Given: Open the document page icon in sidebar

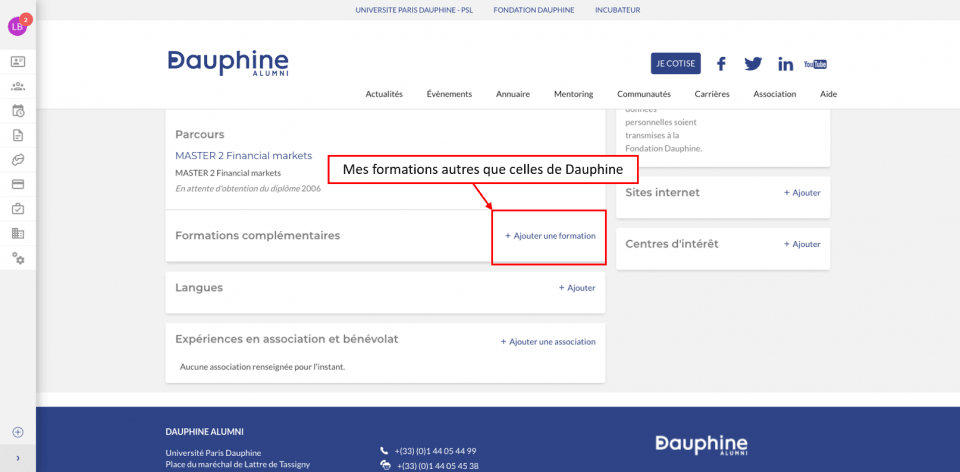Looking at the screenshot, I should coord(18,135).
